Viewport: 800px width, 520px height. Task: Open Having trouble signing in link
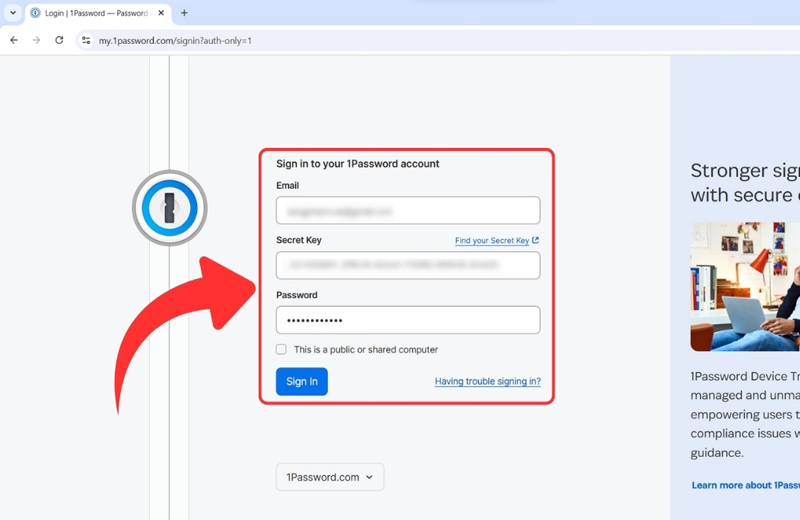[487, 381]
